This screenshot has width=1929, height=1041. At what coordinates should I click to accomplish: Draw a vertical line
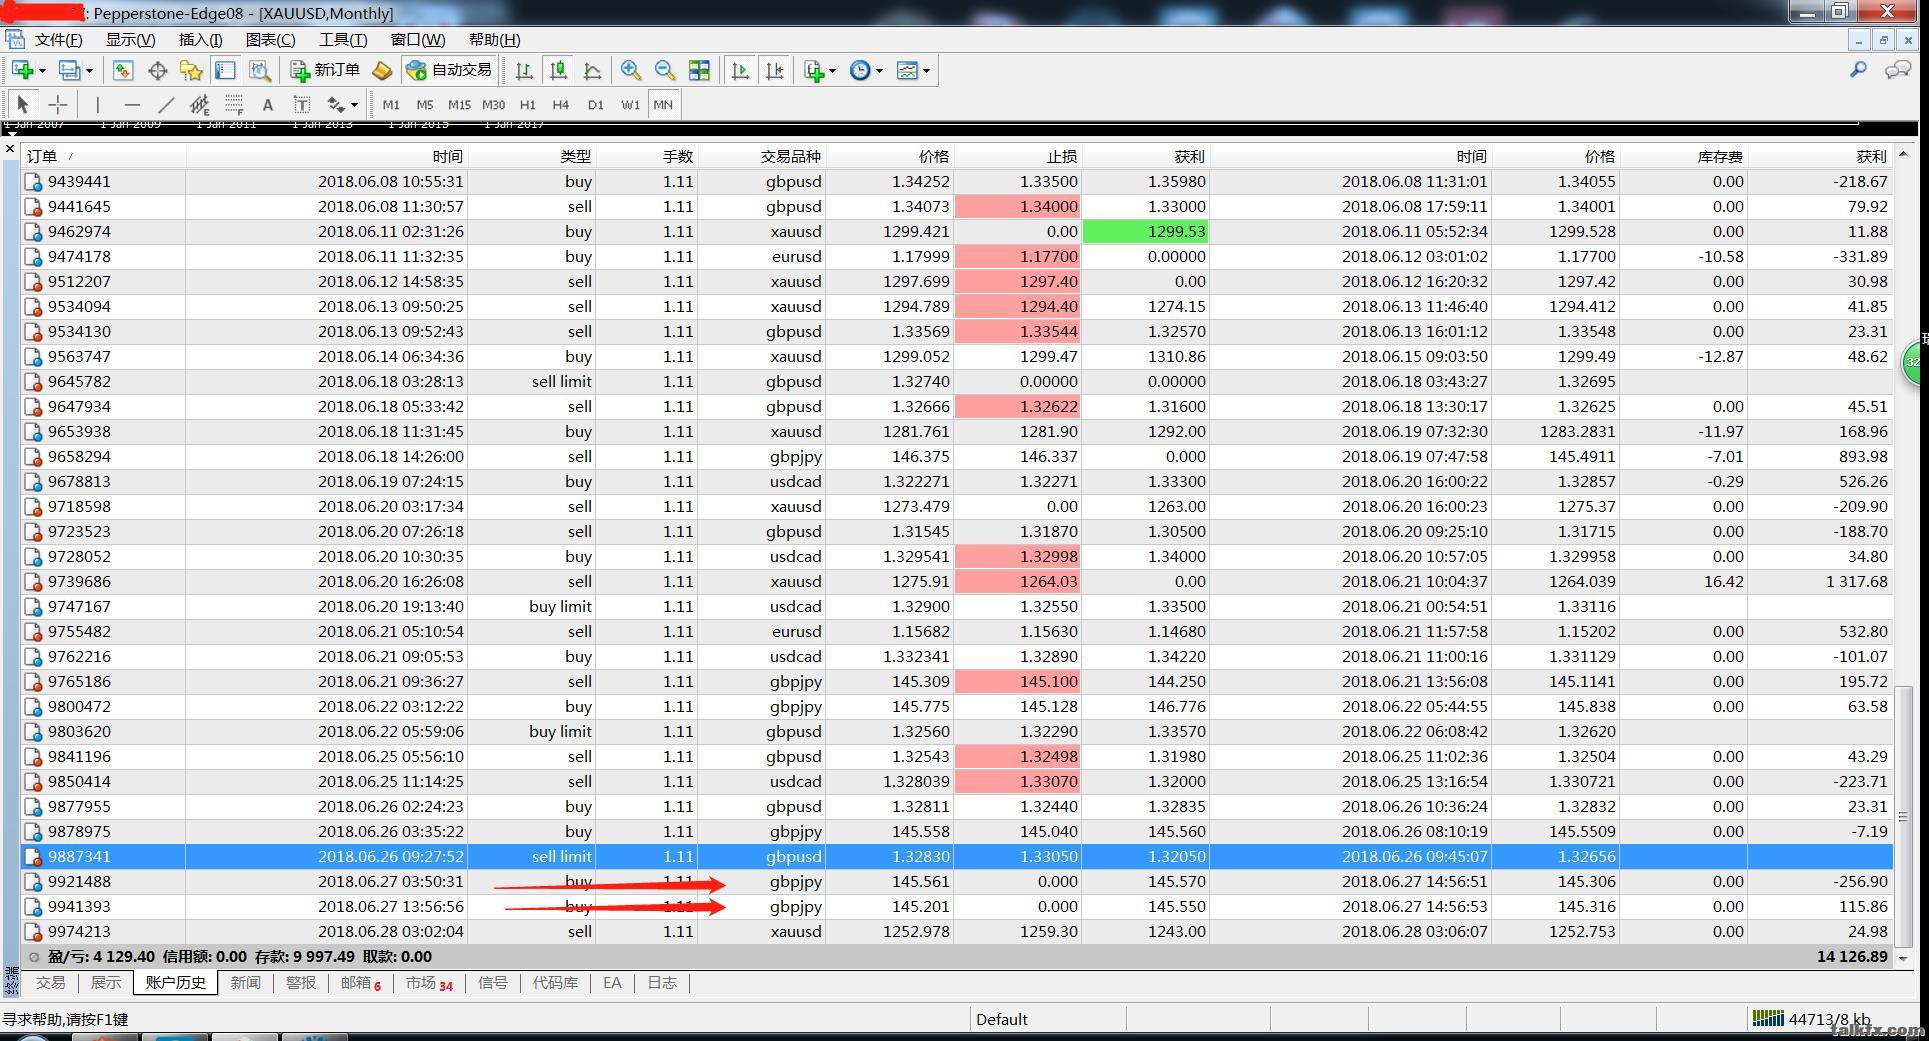[97, 104]
